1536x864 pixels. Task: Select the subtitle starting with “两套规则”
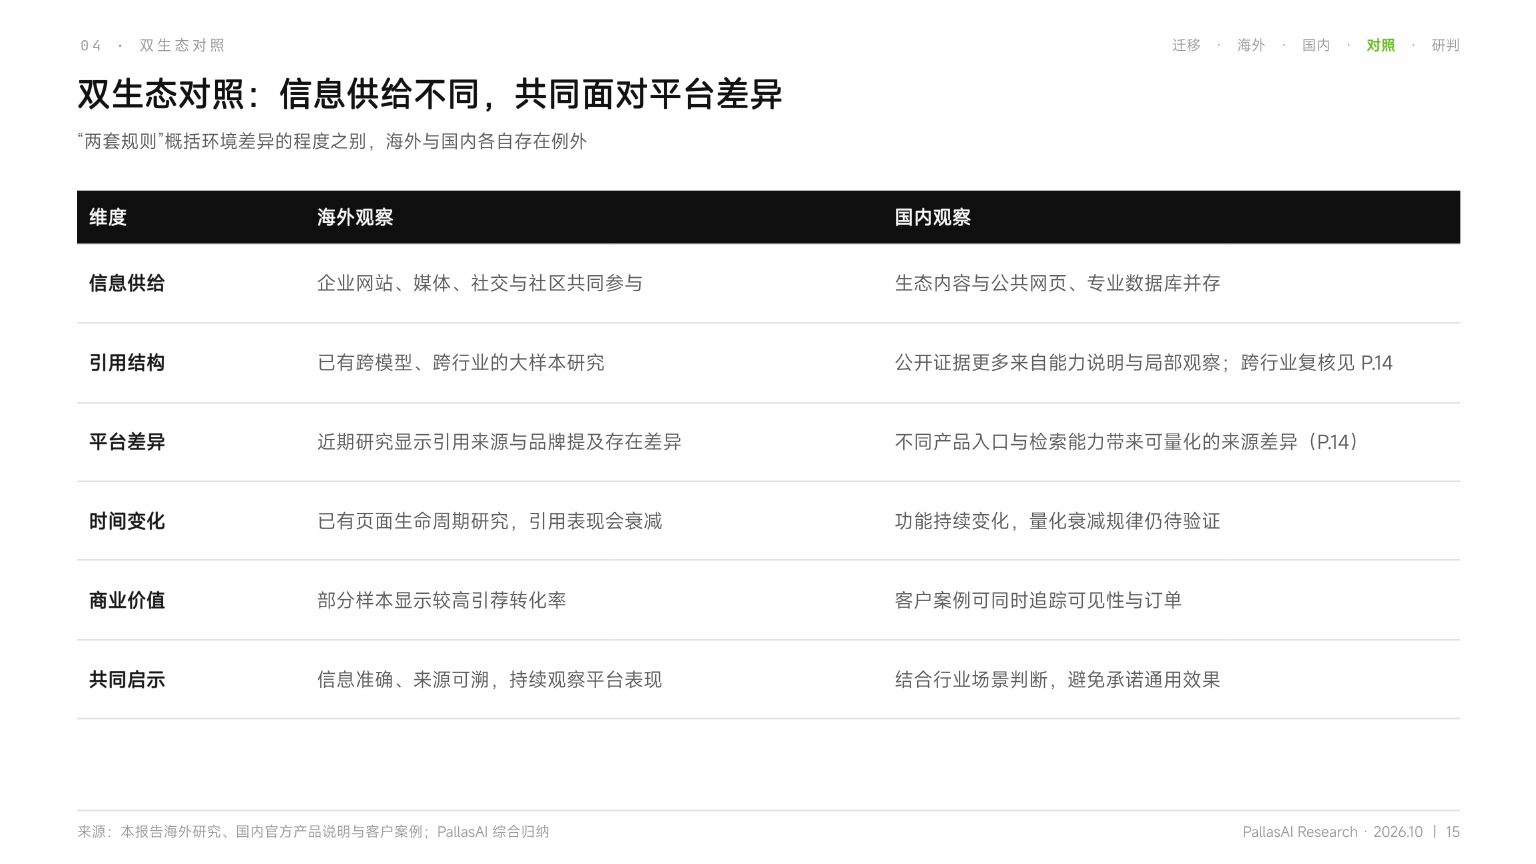332,141
